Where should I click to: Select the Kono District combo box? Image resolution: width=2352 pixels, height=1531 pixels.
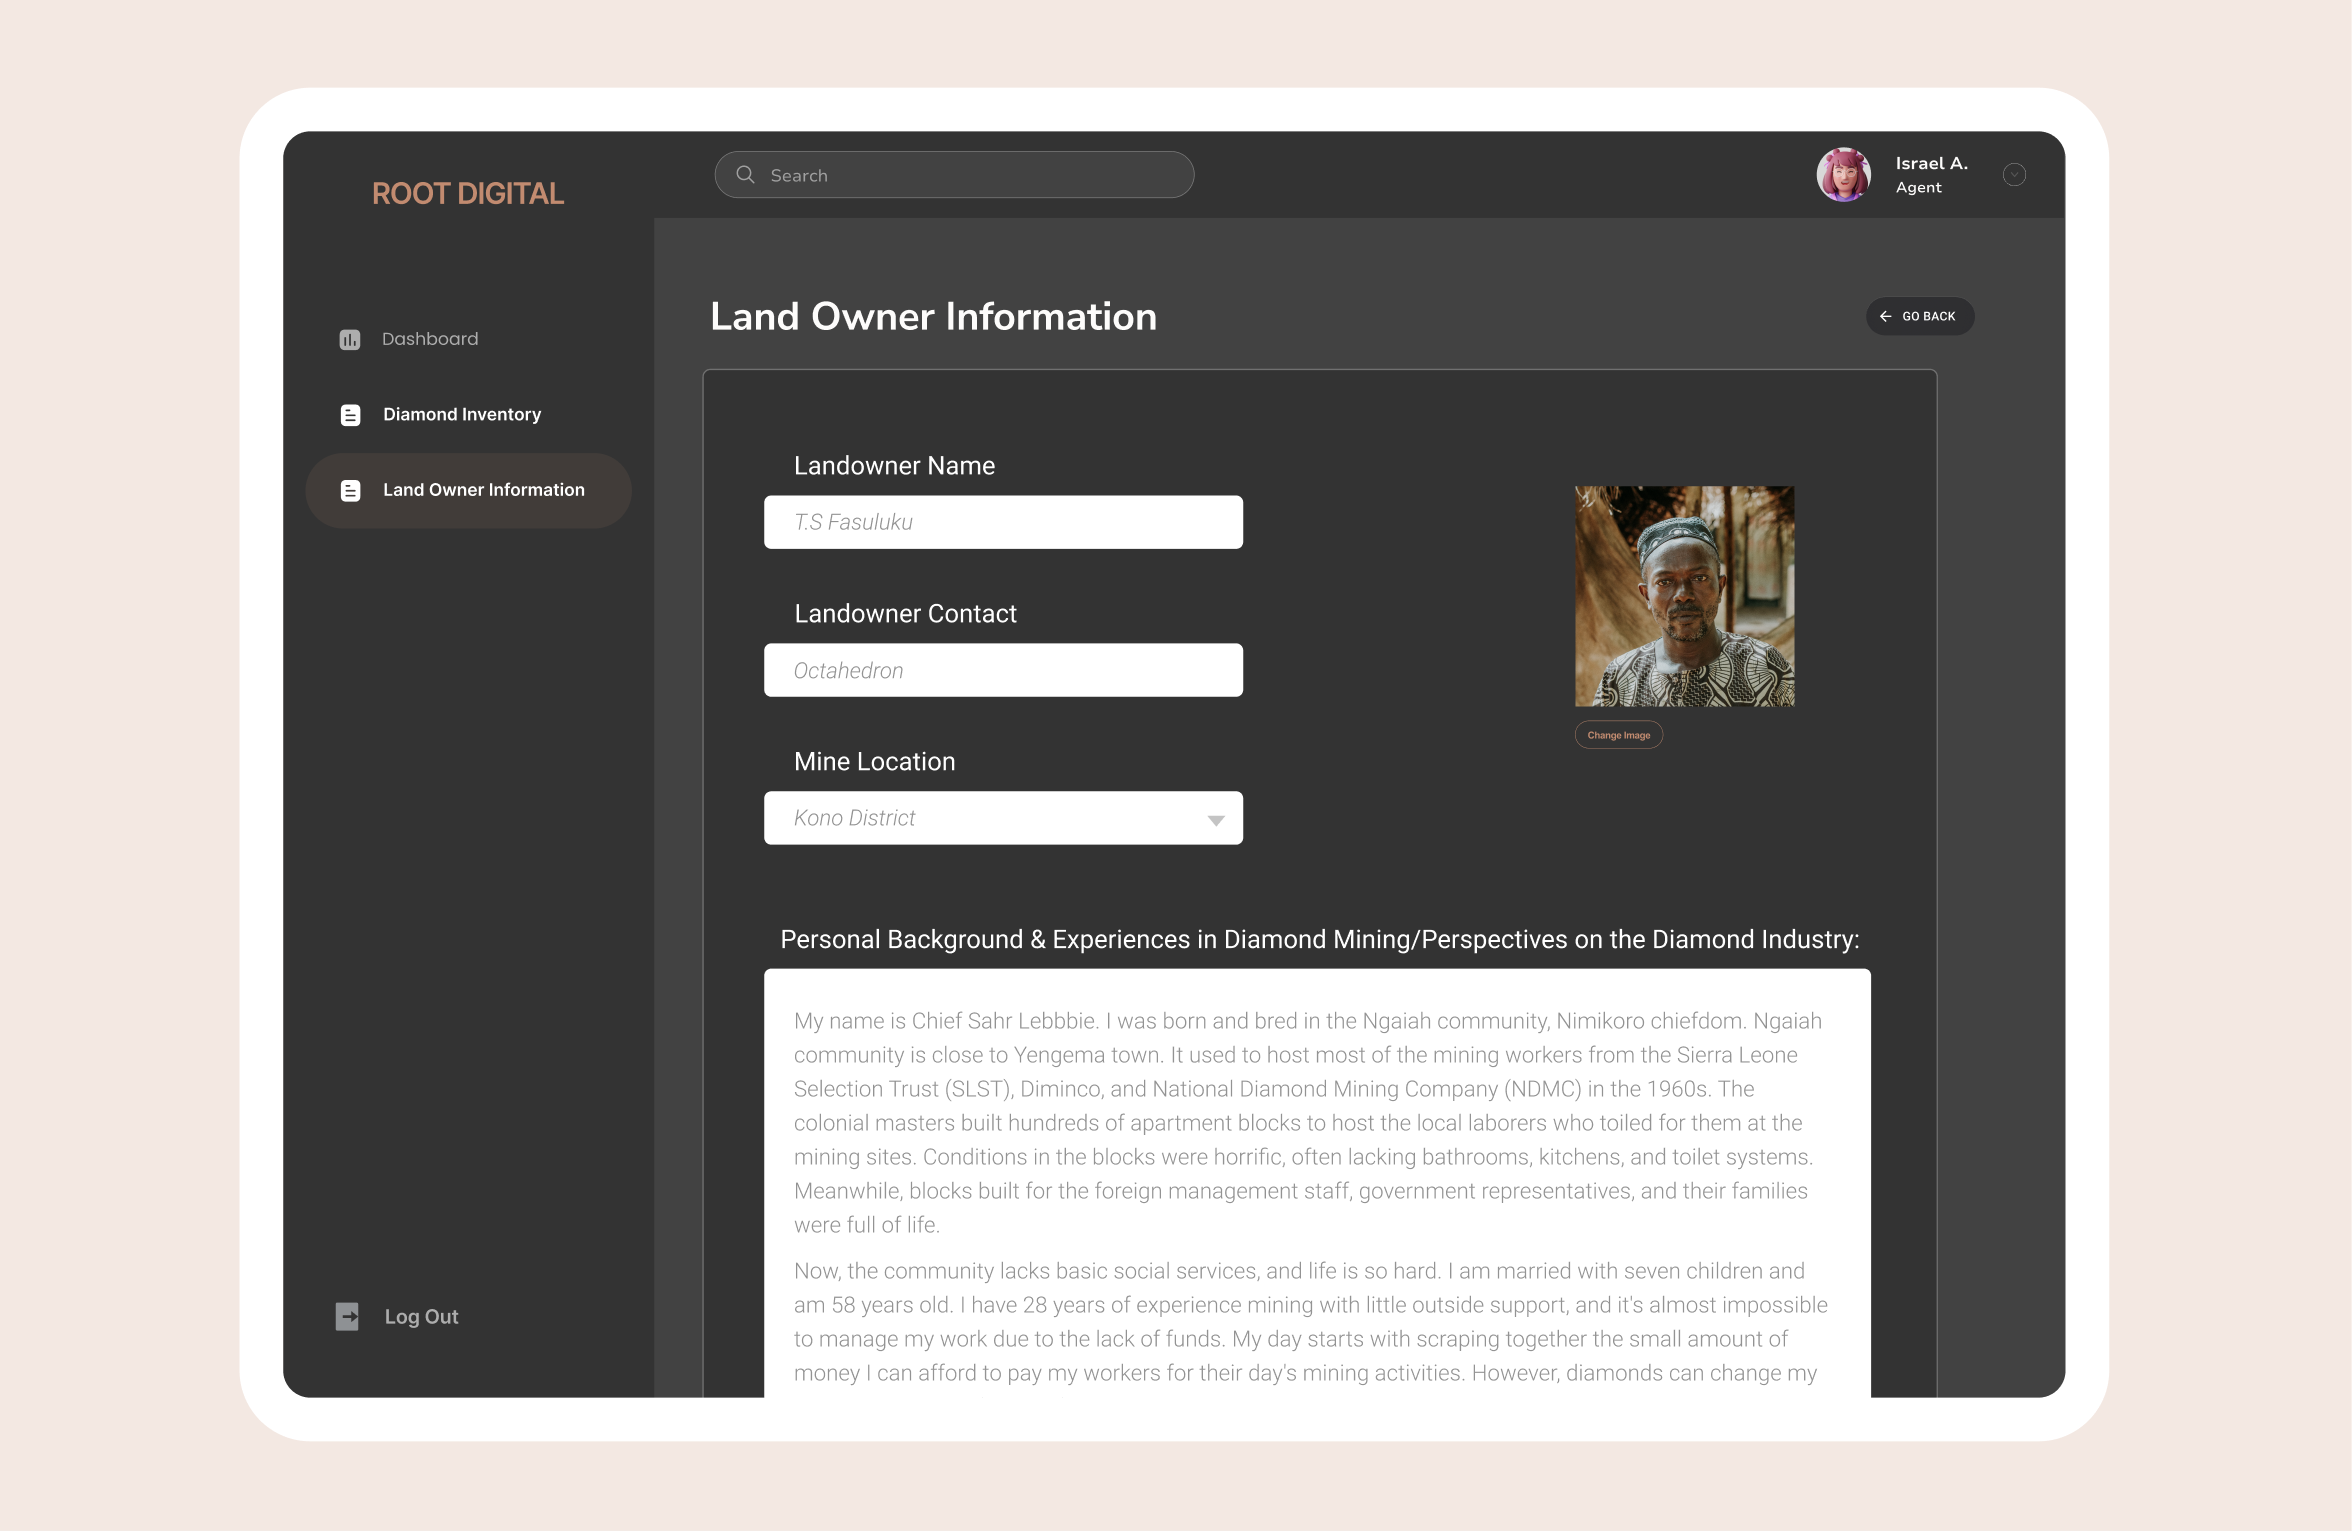[x=1002, y=818]
